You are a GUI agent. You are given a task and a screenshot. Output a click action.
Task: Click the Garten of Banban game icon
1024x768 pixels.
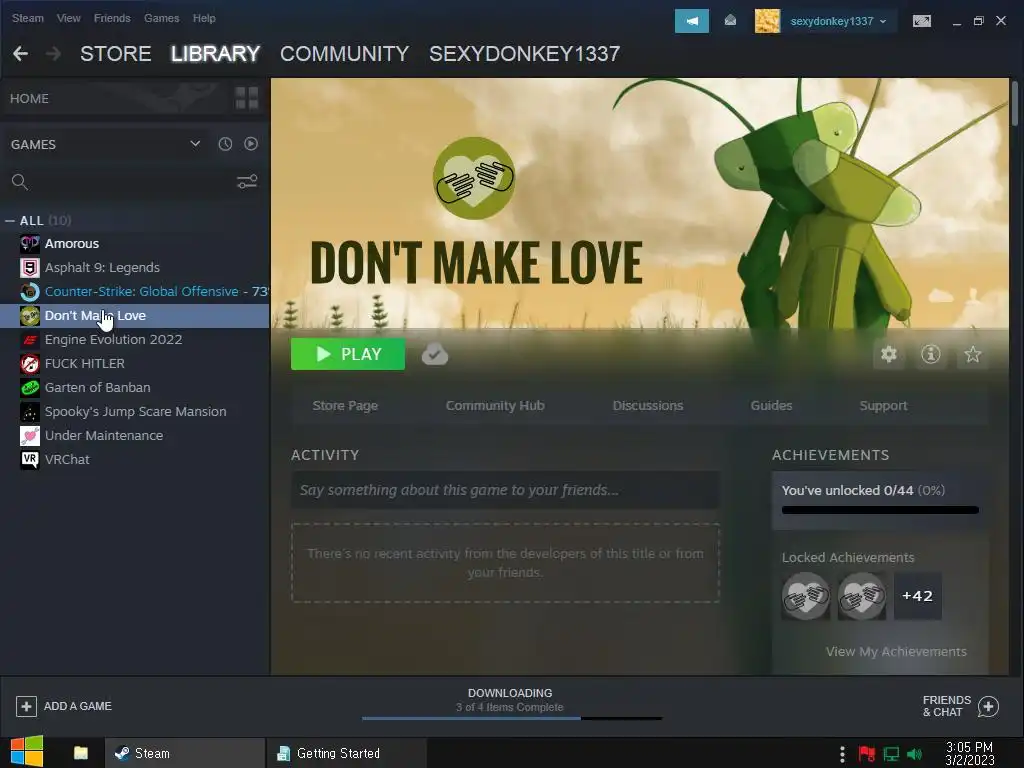tap(29, 387)
